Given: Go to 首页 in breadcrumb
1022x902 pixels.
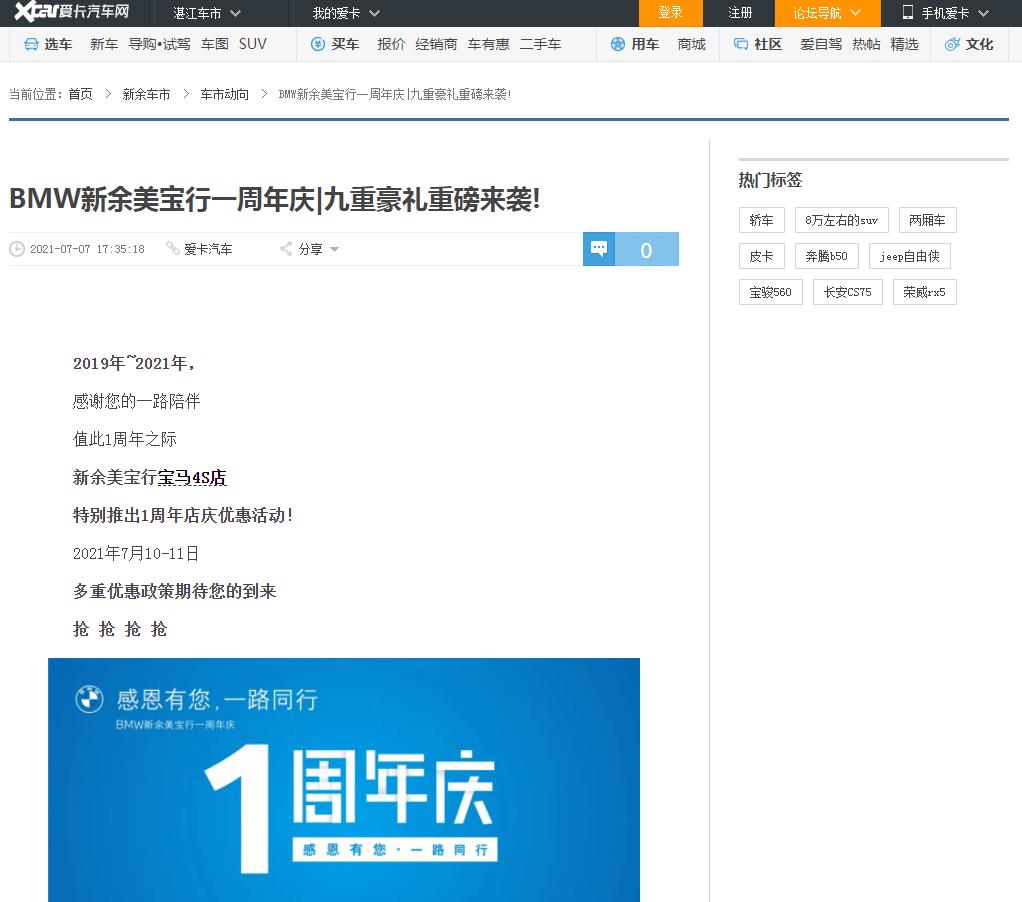Looking at the screenshot, I should pos(80,95).
